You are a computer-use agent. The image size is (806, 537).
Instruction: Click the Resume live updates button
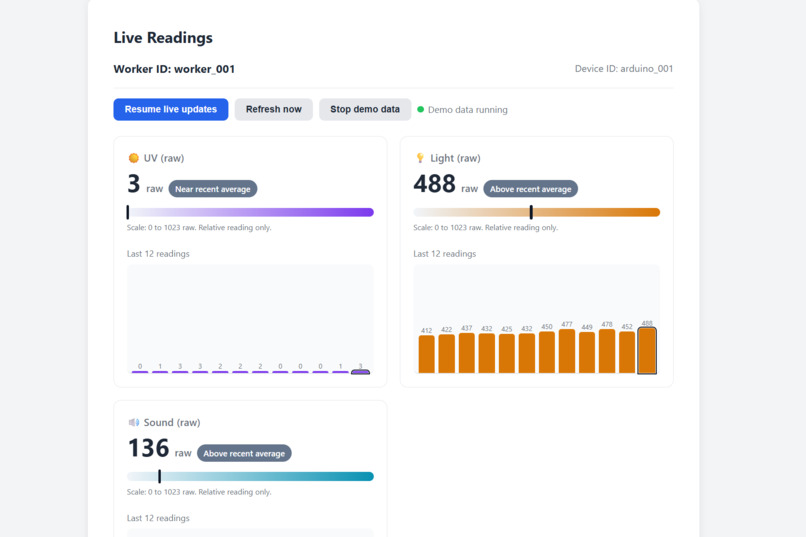coord(171,109)
